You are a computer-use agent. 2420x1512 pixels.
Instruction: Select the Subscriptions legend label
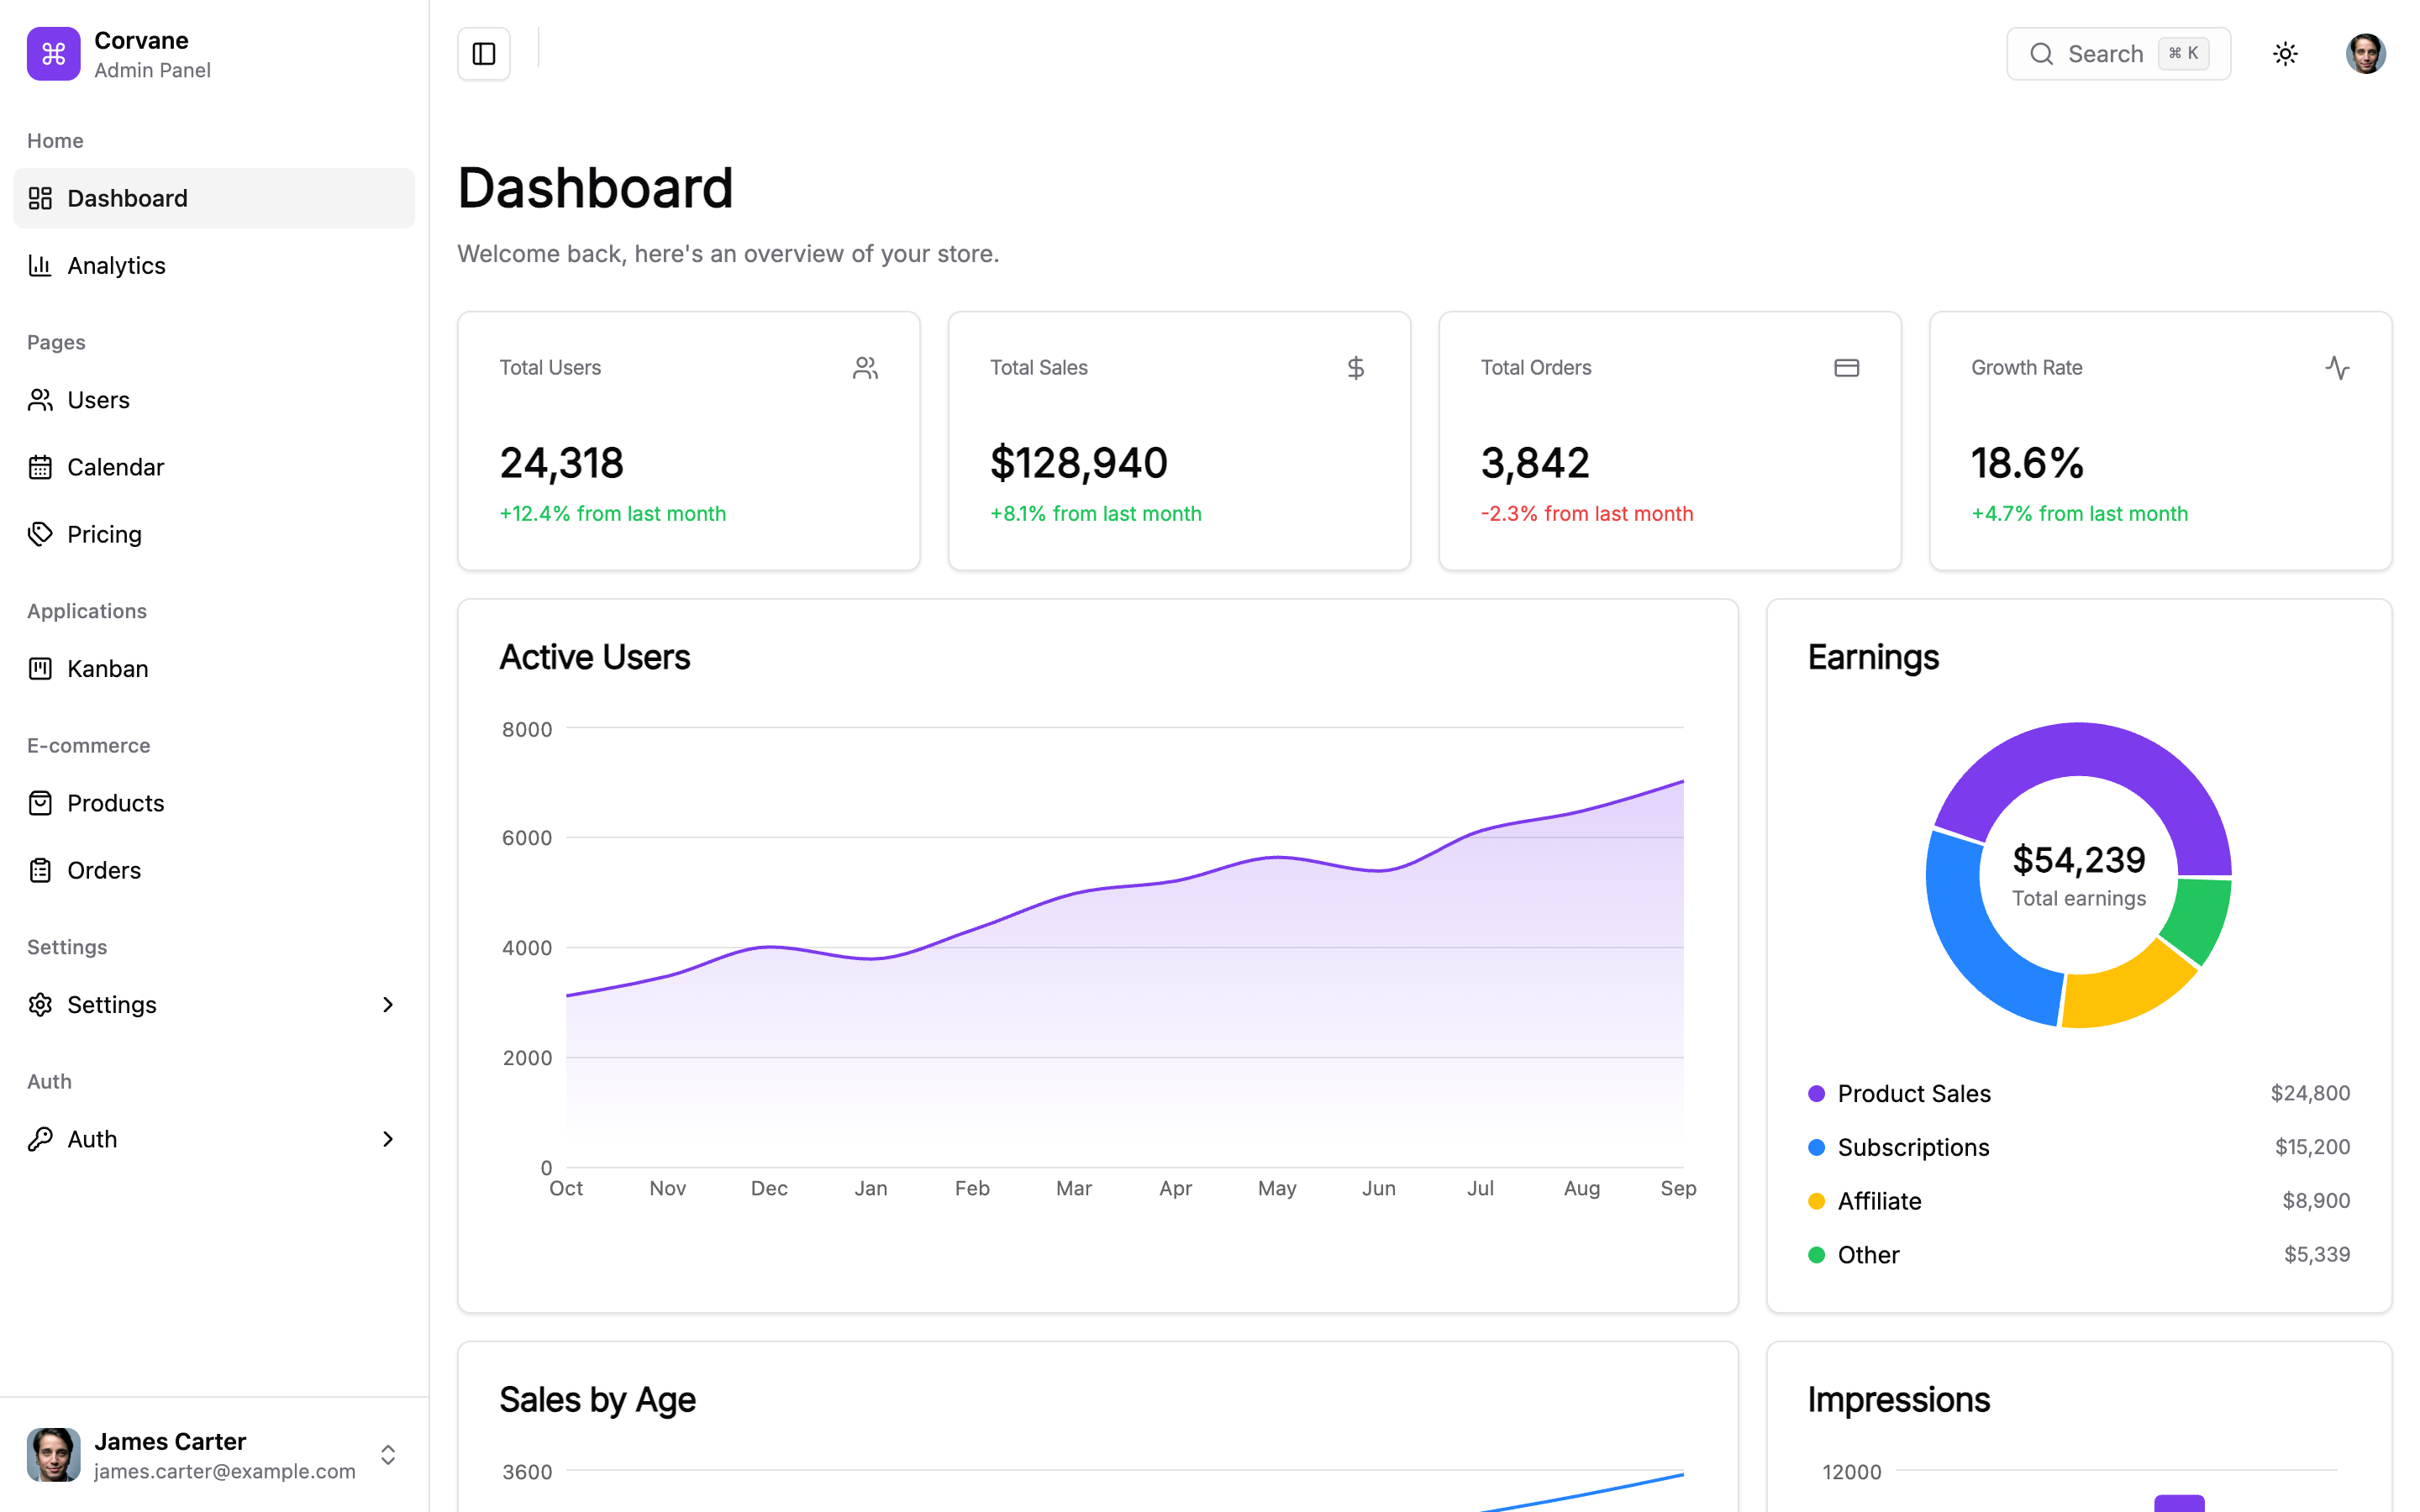(1913, 1147)
